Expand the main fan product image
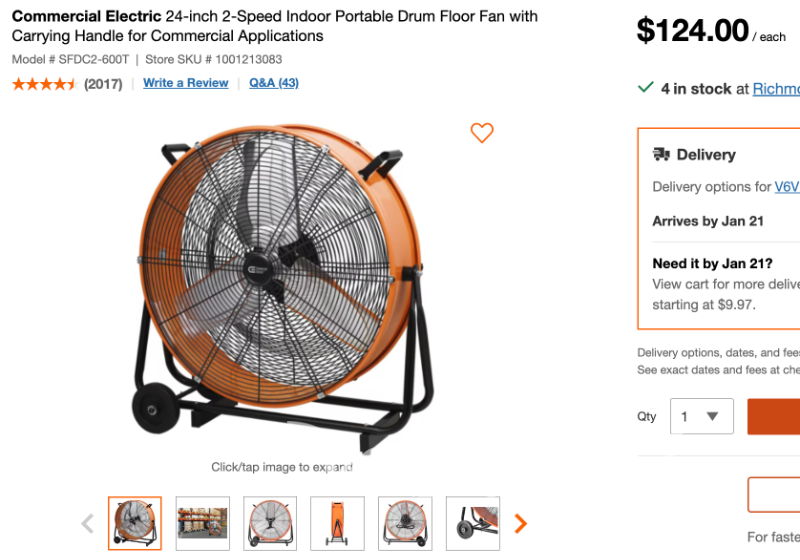 coord(283,290)
